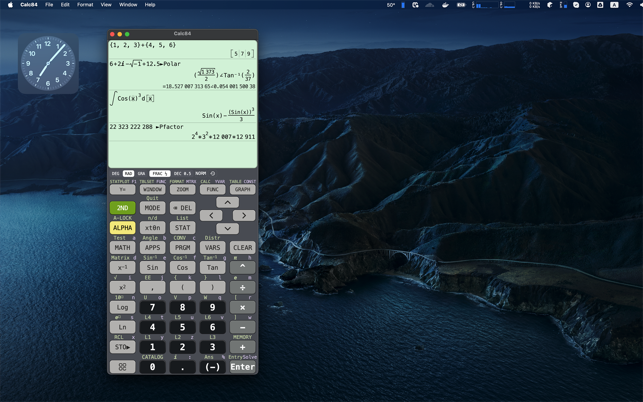
Task: Click the Log key
Action: 123,307
